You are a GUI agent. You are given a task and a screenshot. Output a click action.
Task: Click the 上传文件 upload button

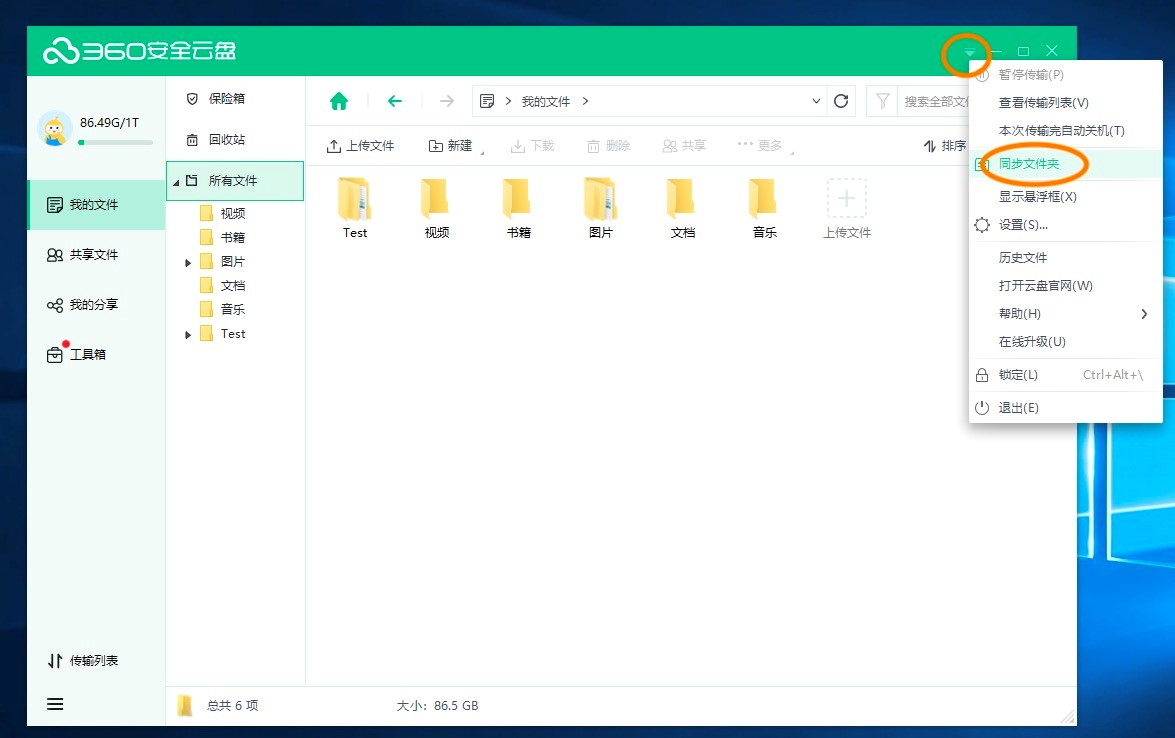[x=360, y=145]
